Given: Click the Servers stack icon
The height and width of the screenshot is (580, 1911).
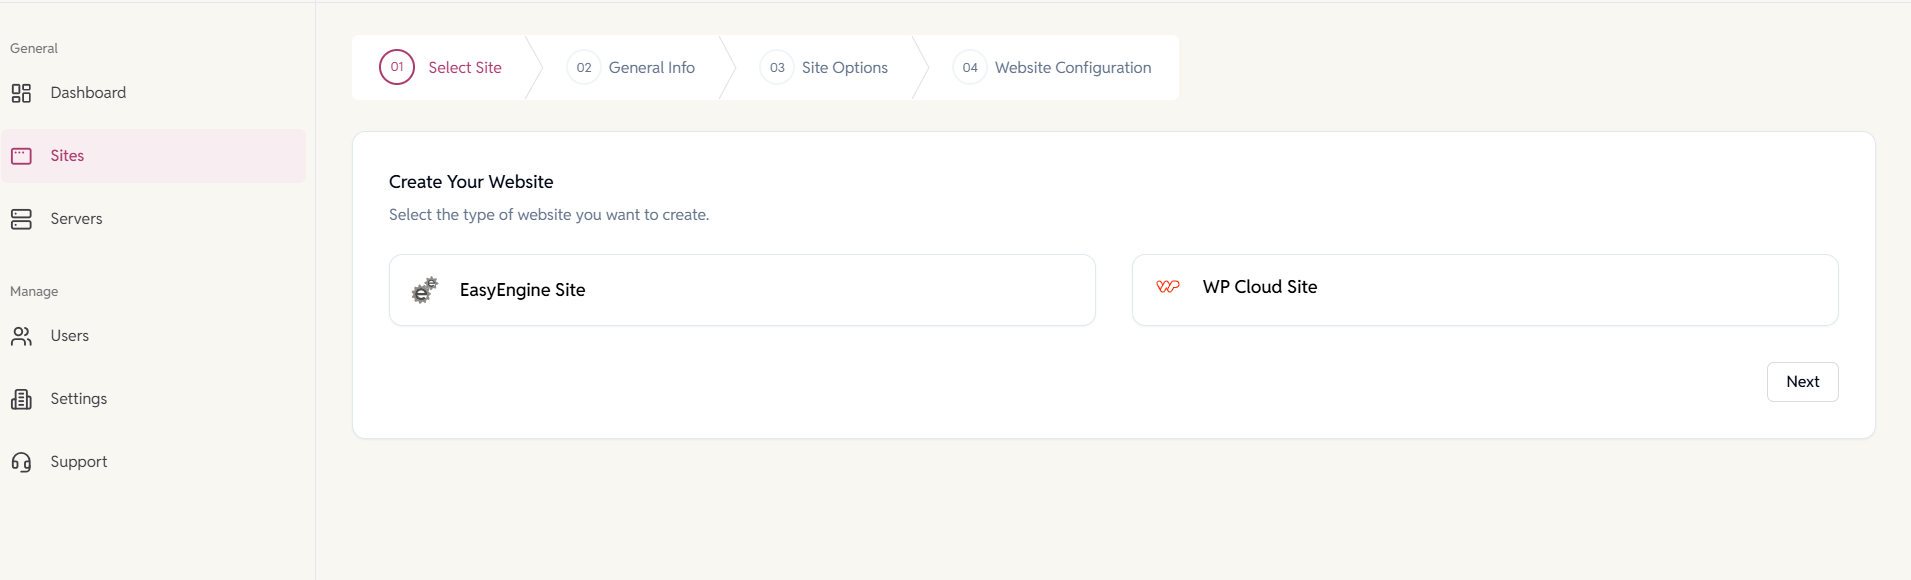Looking at the screenshot, I should [21, 219].
